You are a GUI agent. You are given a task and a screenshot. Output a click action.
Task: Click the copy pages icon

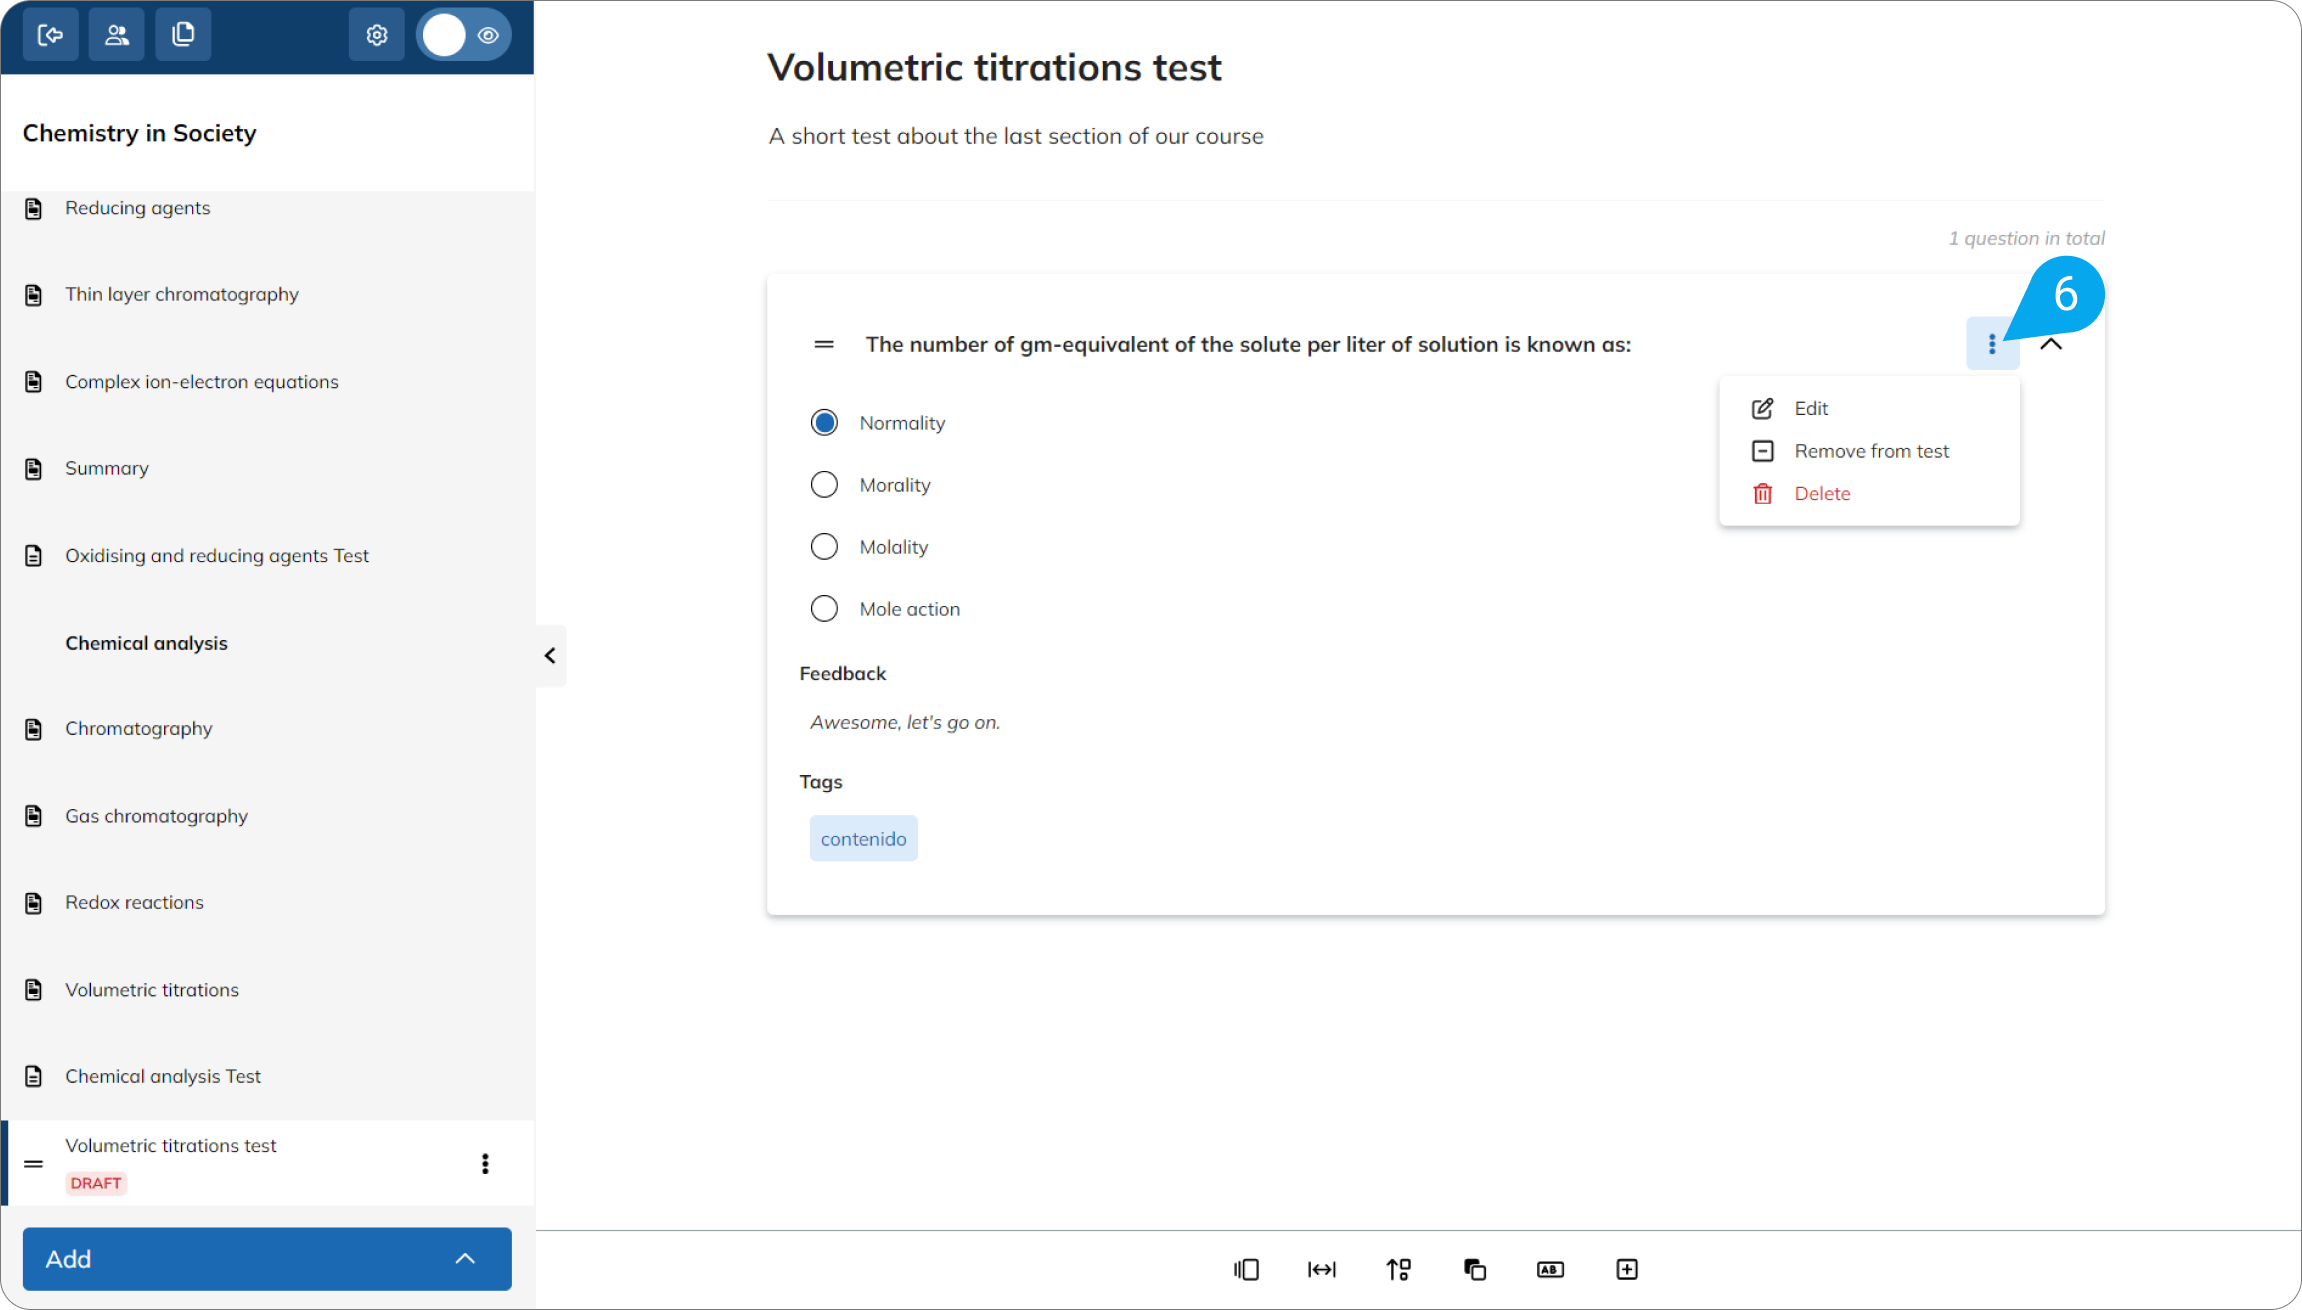pyautogui.click(x=183, y=35)
